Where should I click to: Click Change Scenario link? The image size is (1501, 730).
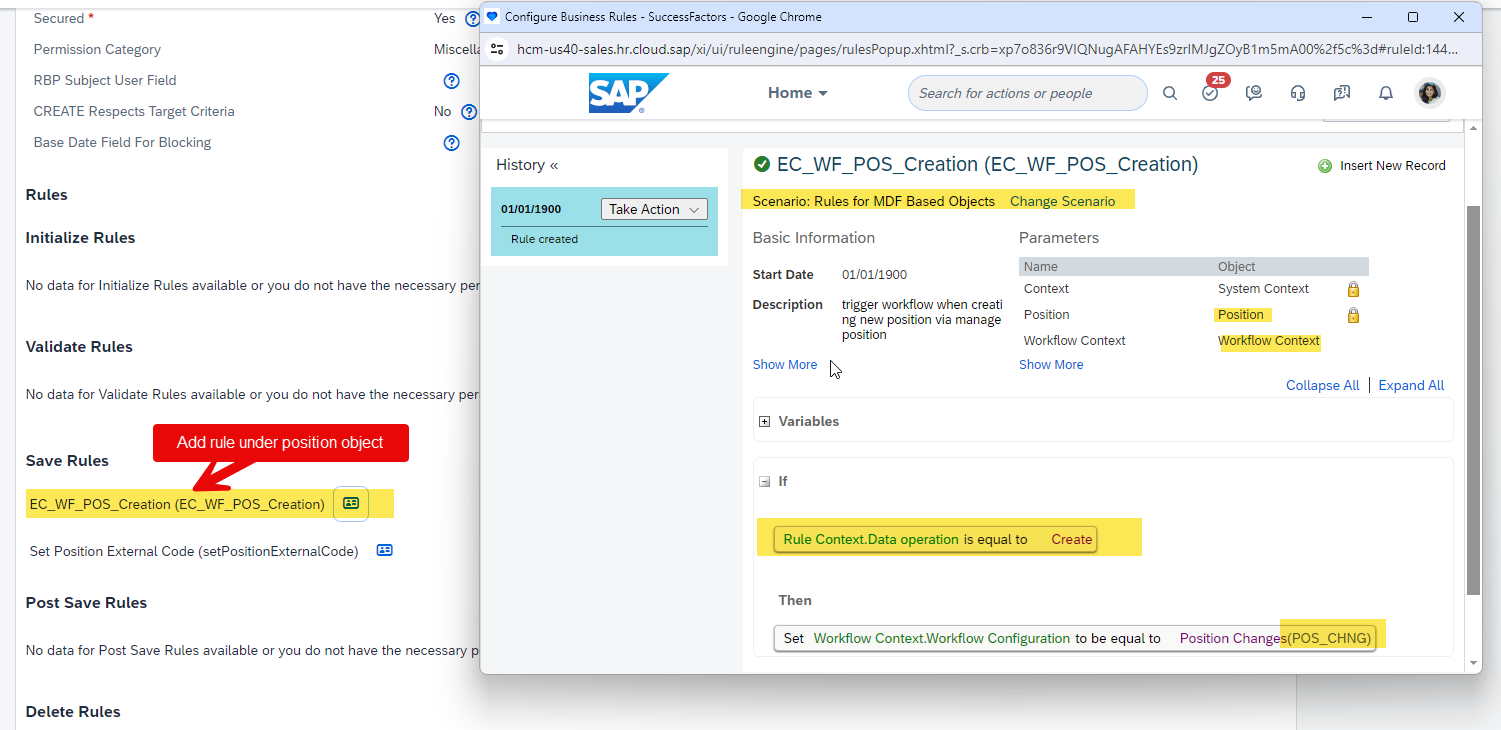[1062, 201]
